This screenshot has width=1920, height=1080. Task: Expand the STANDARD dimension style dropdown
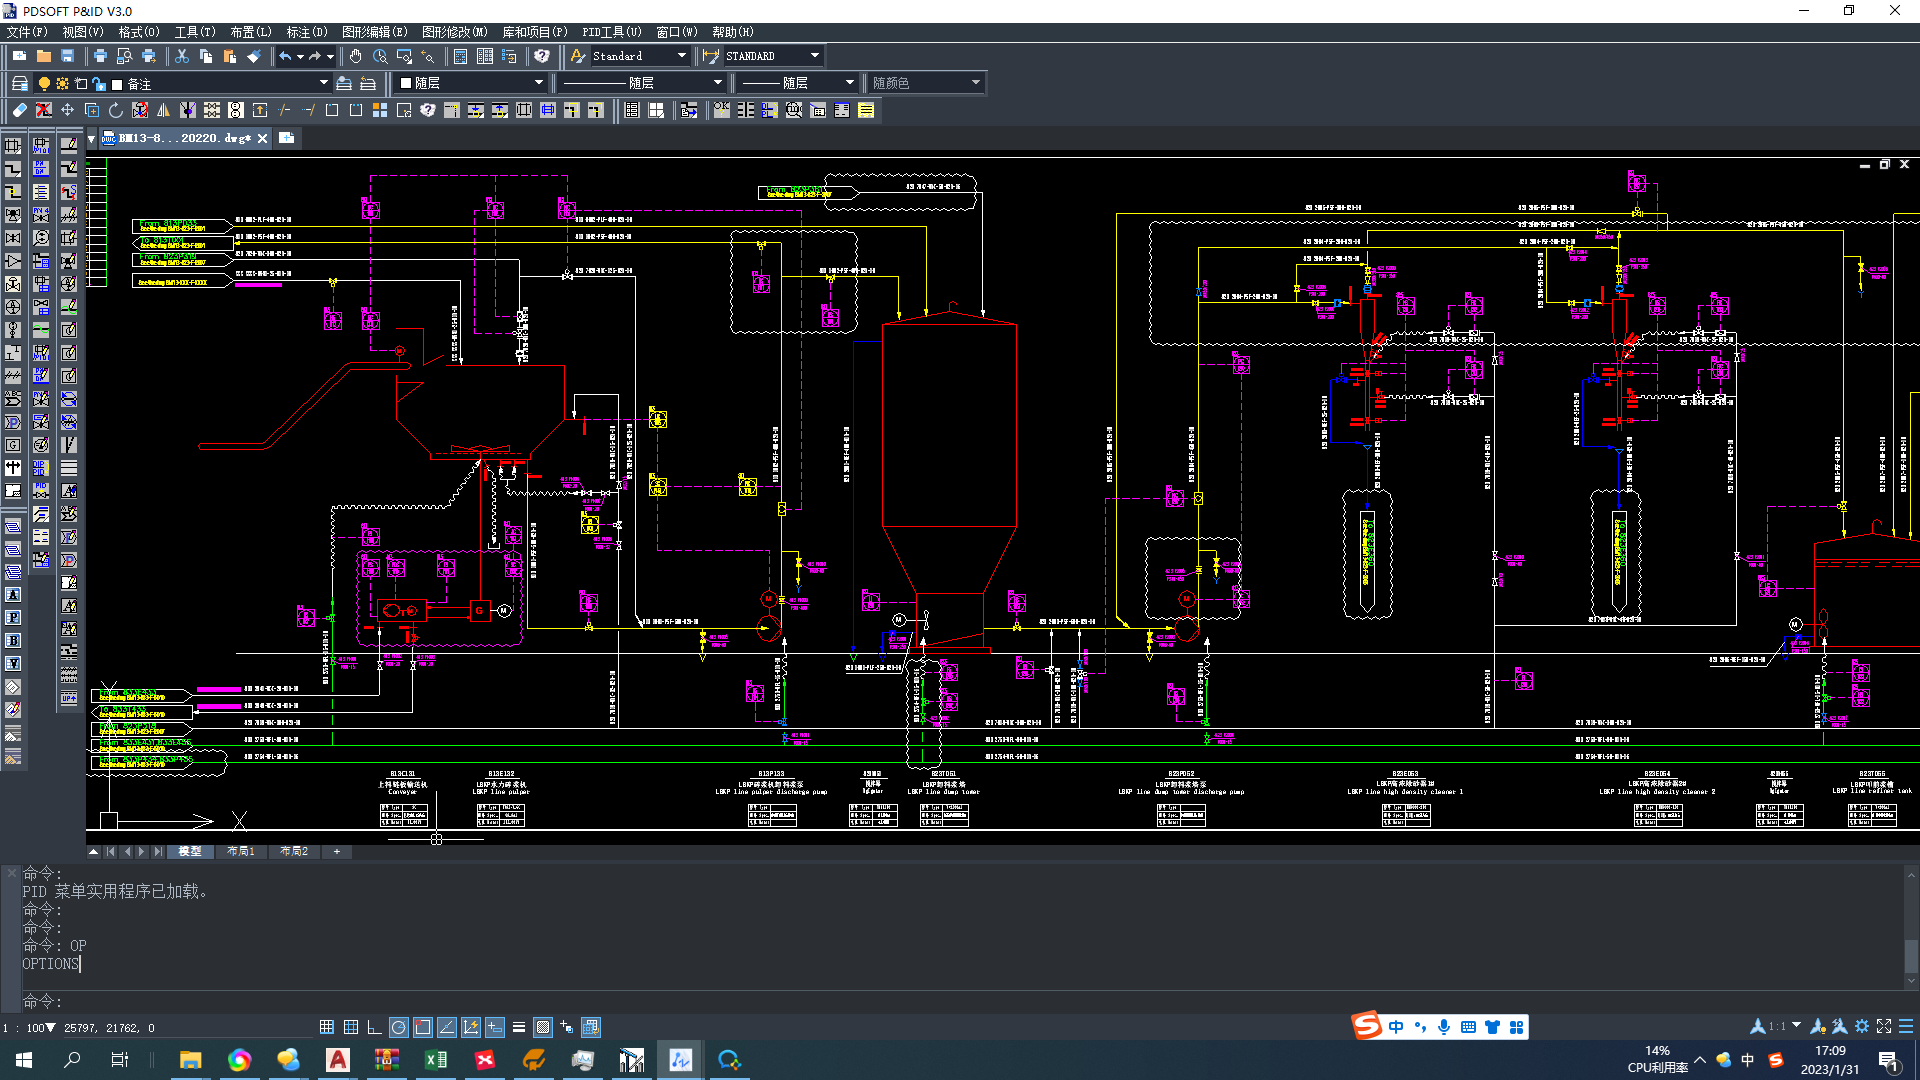click(x=815, y=56)
